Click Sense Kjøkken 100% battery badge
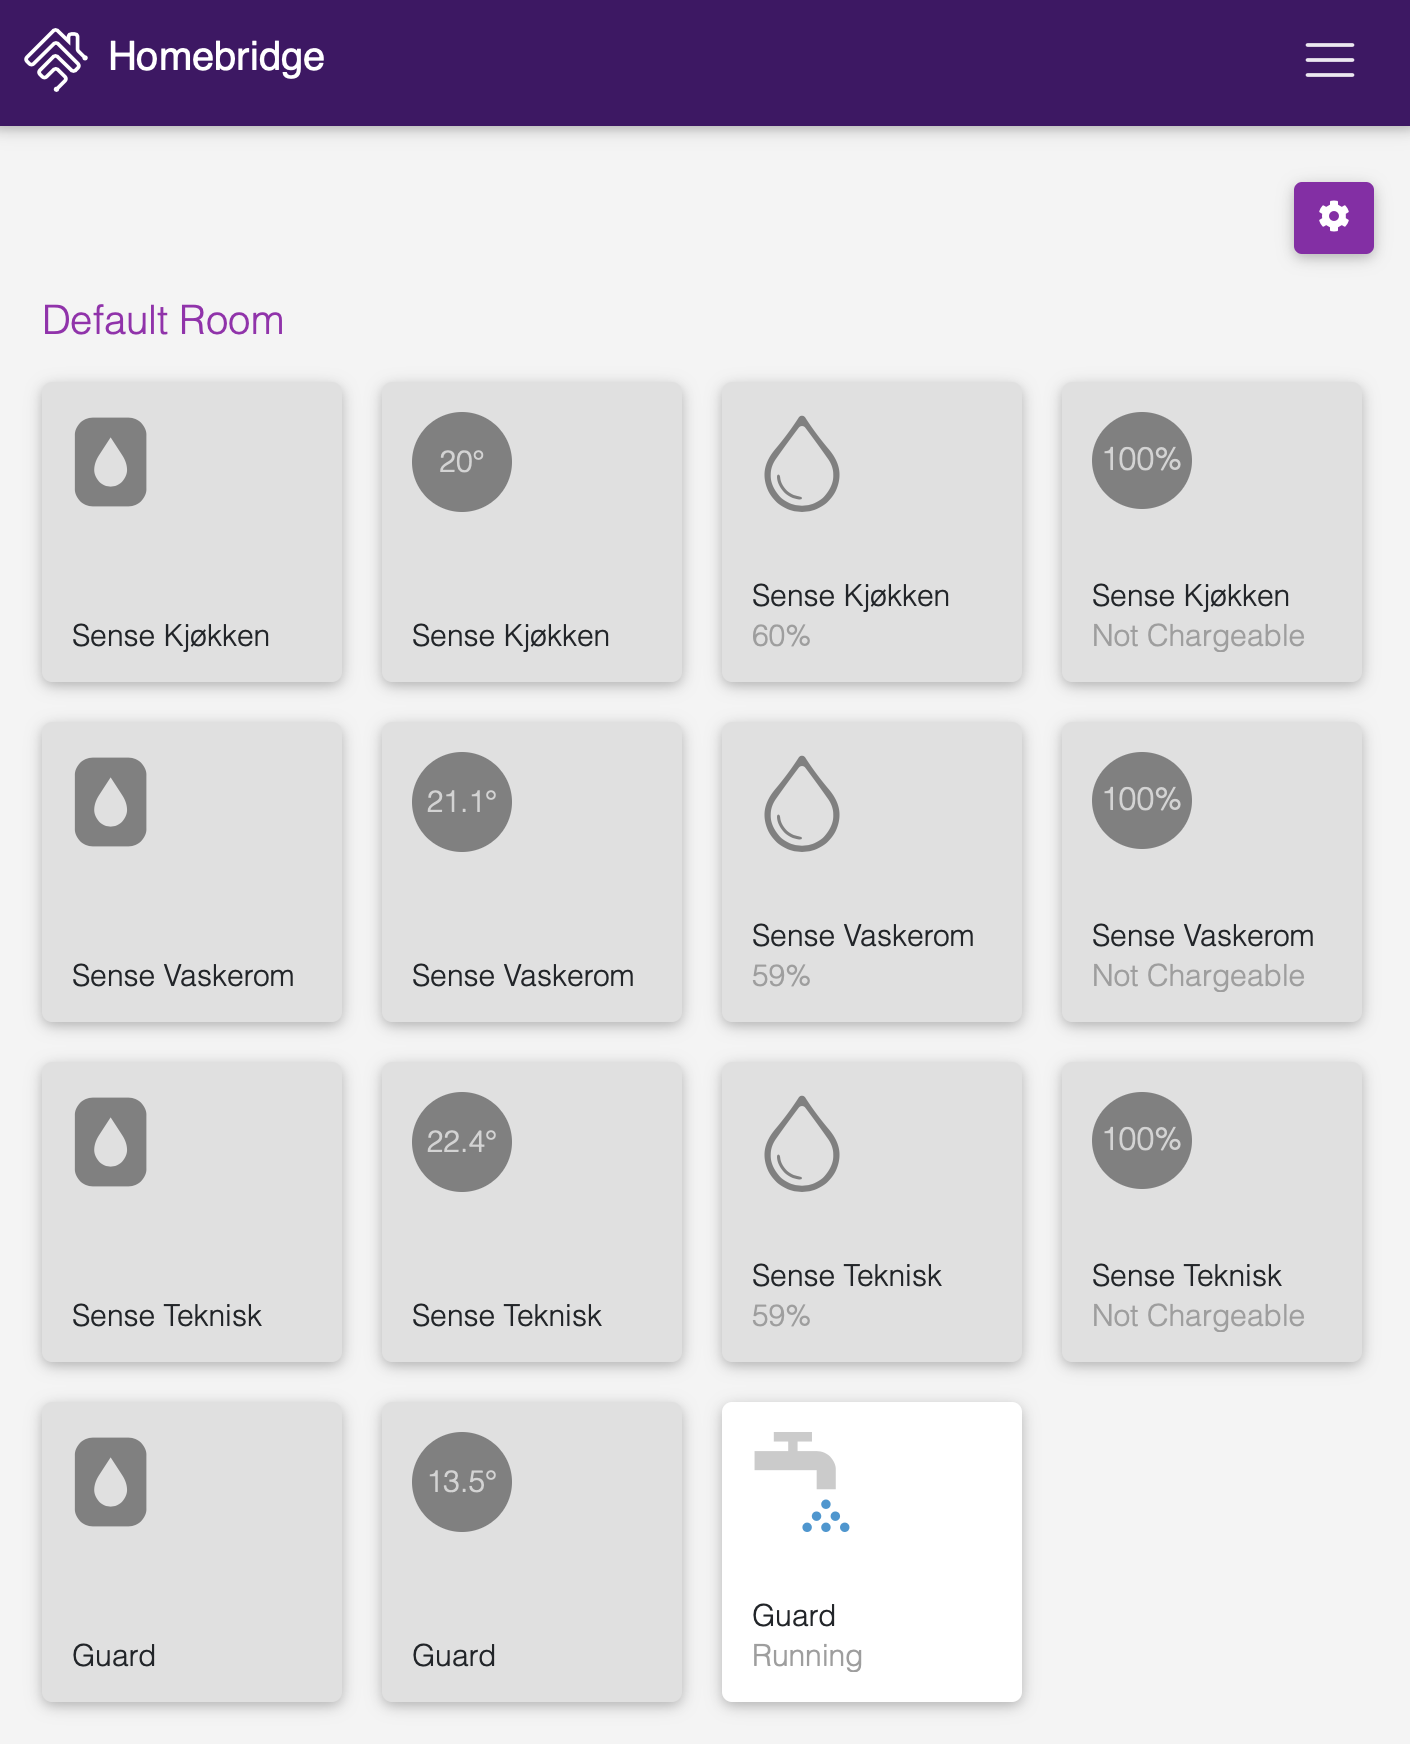This screenshot has height=1744, width=1410. (1142, 460)
